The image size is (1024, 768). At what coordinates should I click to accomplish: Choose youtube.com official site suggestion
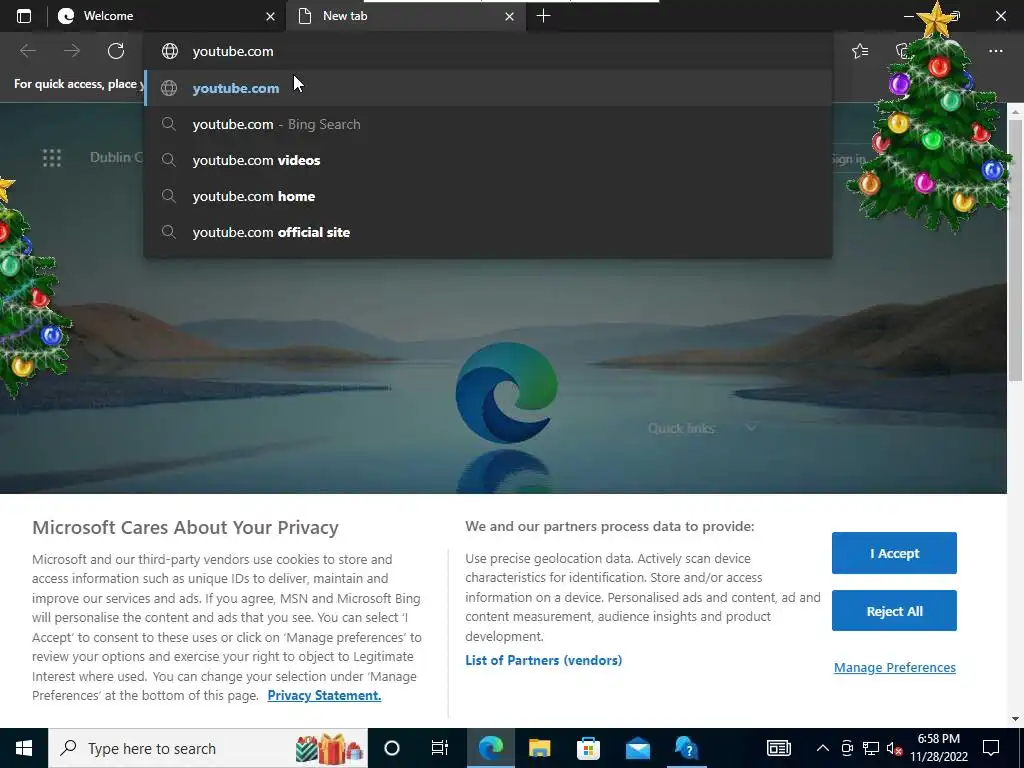pos(487,232)
